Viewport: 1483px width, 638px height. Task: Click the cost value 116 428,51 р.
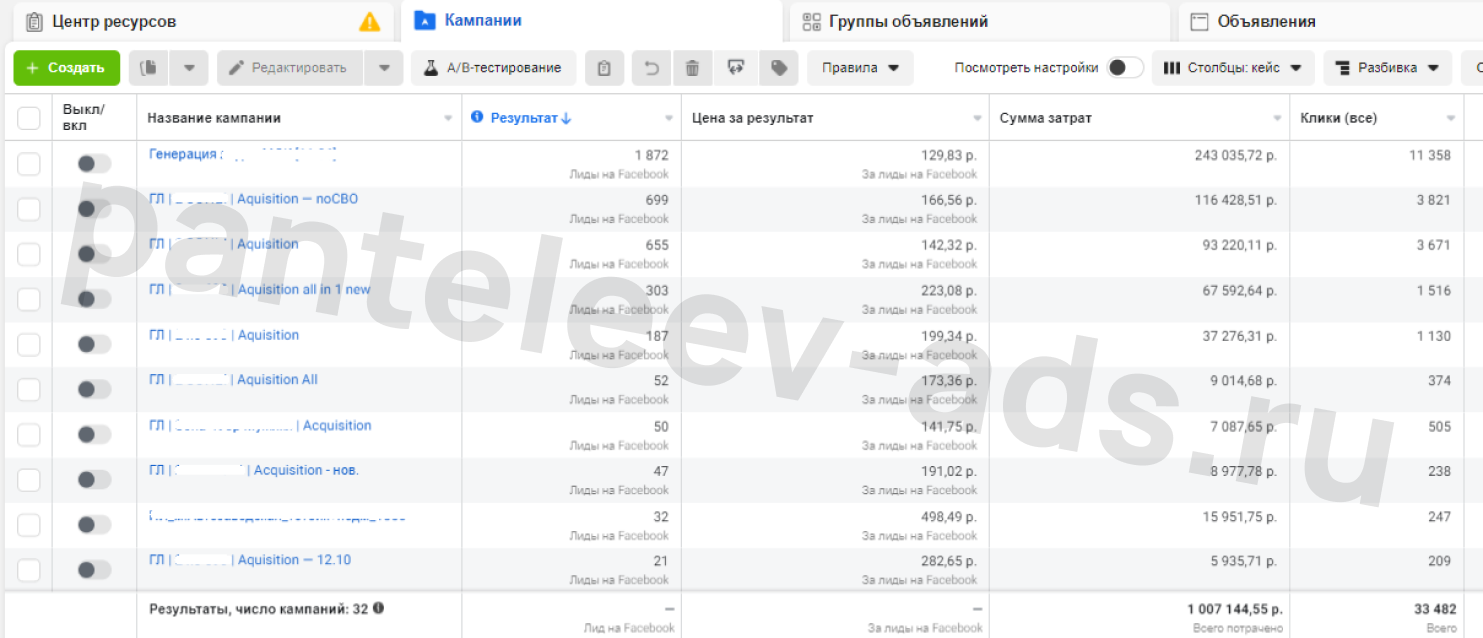pyautogui.click(x=1235, y=200)
